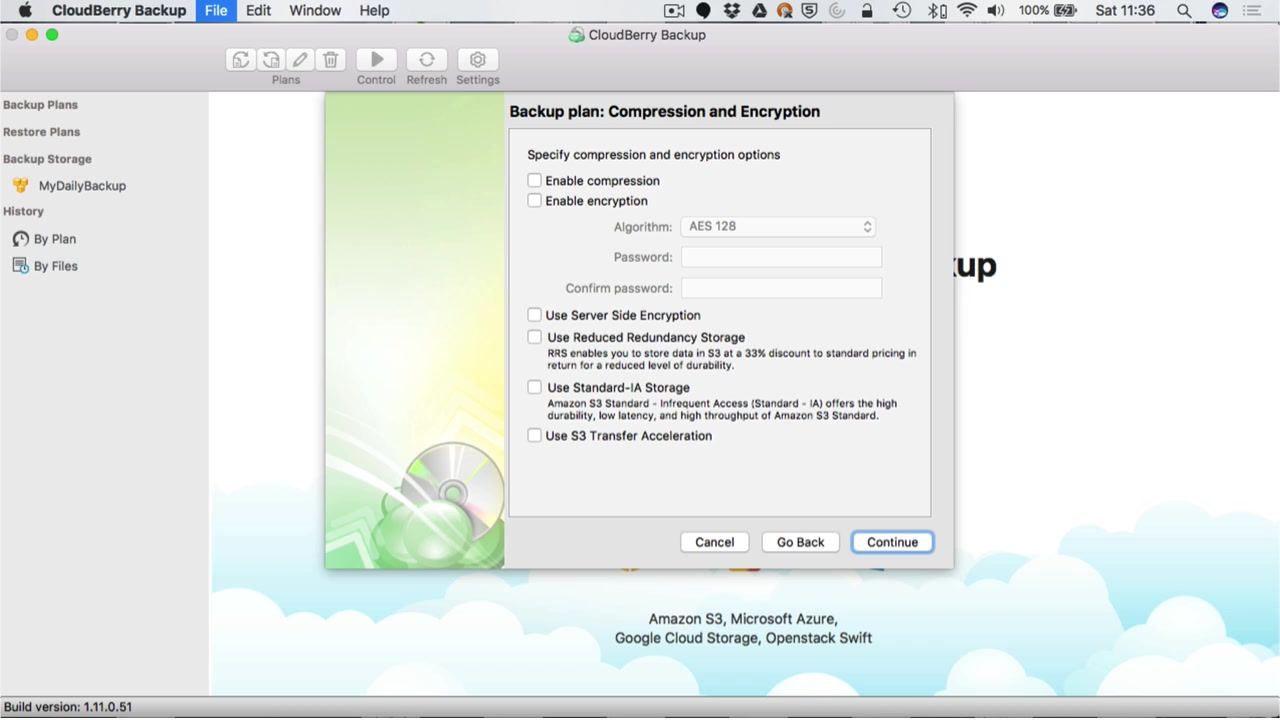1280x720 pixels.
Task: Click the volume icon in menu bar
Action: (996, 11)
